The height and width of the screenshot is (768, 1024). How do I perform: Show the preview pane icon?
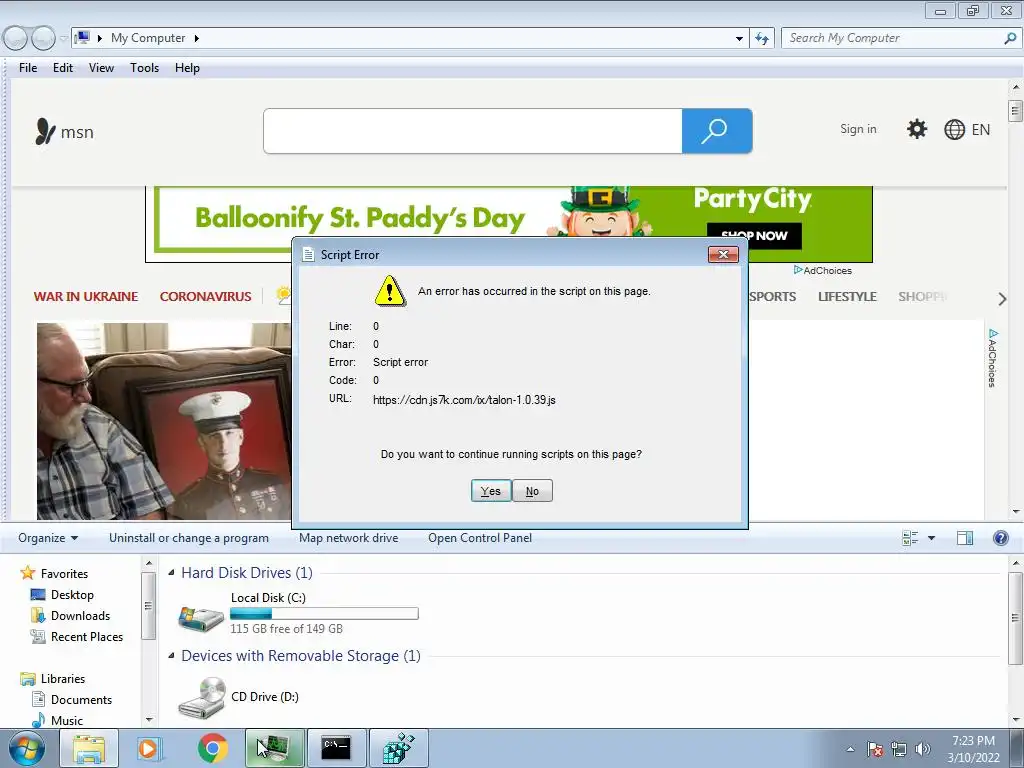965,537
